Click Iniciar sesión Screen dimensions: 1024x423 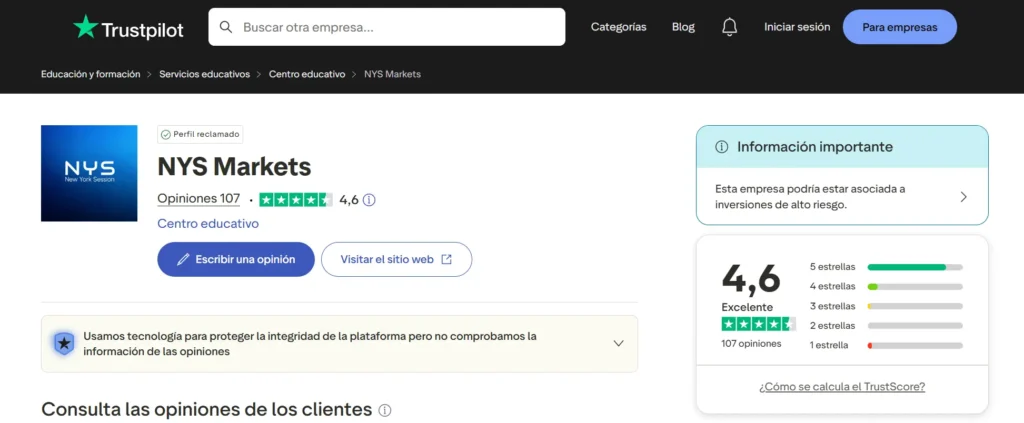coord(797,27)
